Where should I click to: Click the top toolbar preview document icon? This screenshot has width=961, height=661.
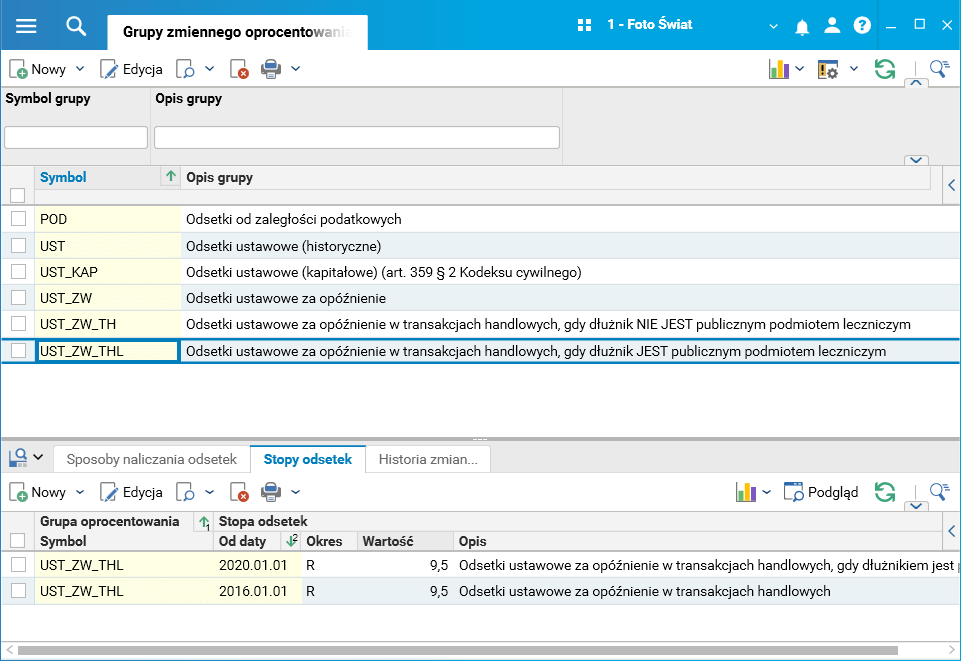tap(185, 69)
